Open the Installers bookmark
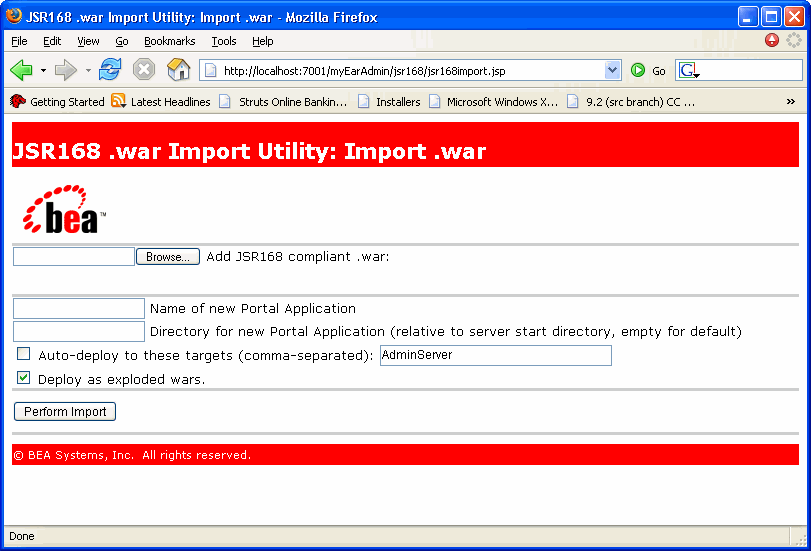Screen dimensions: 811x551 389,102
